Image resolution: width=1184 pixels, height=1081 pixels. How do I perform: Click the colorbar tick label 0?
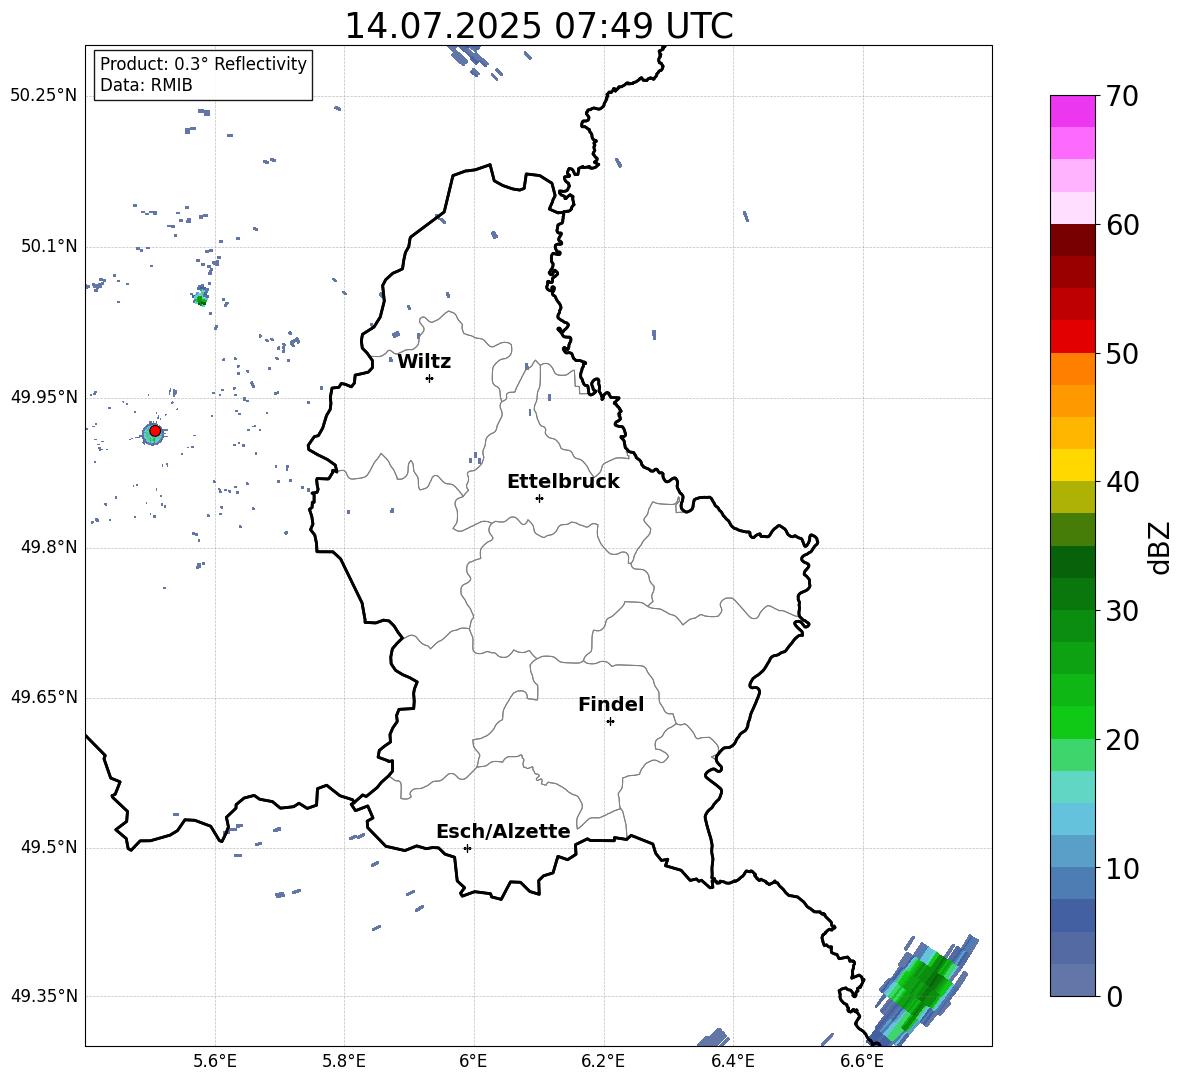click(x=1114, y=996)
